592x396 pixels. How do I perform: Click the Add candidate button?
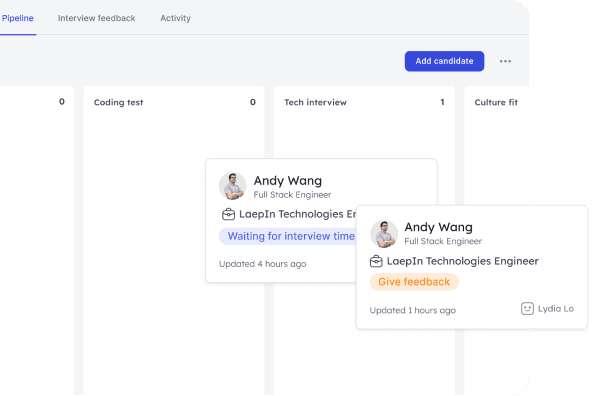444,61
